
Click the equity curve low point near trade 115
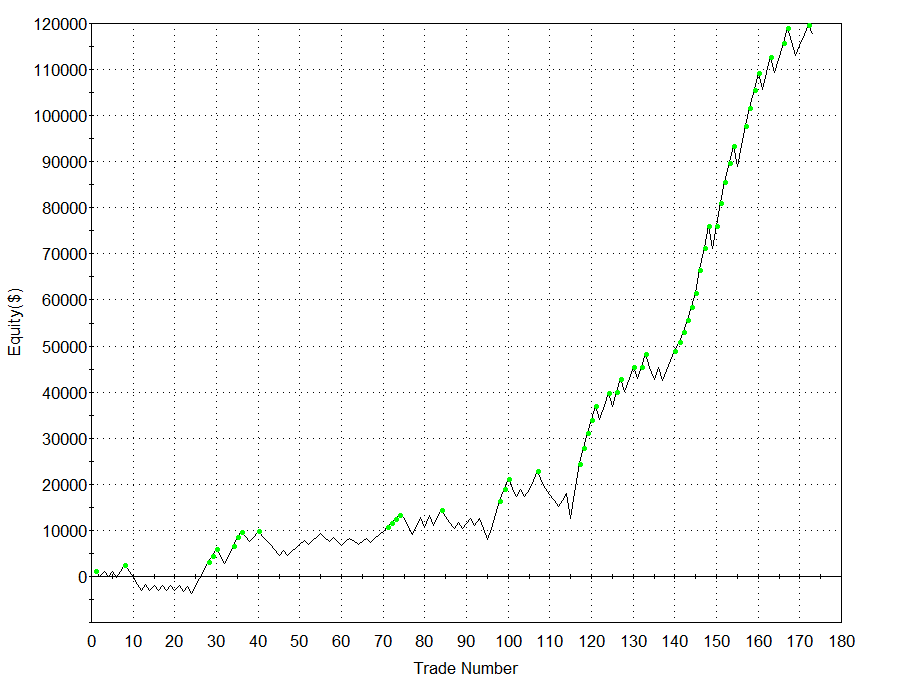pos(571,517)
